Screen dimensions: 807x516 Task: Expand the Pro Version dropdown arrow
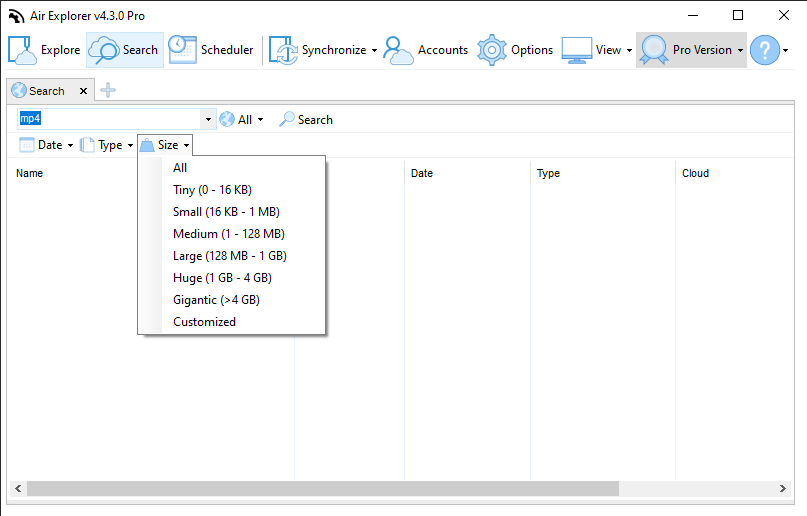click(x=740, y=50)
